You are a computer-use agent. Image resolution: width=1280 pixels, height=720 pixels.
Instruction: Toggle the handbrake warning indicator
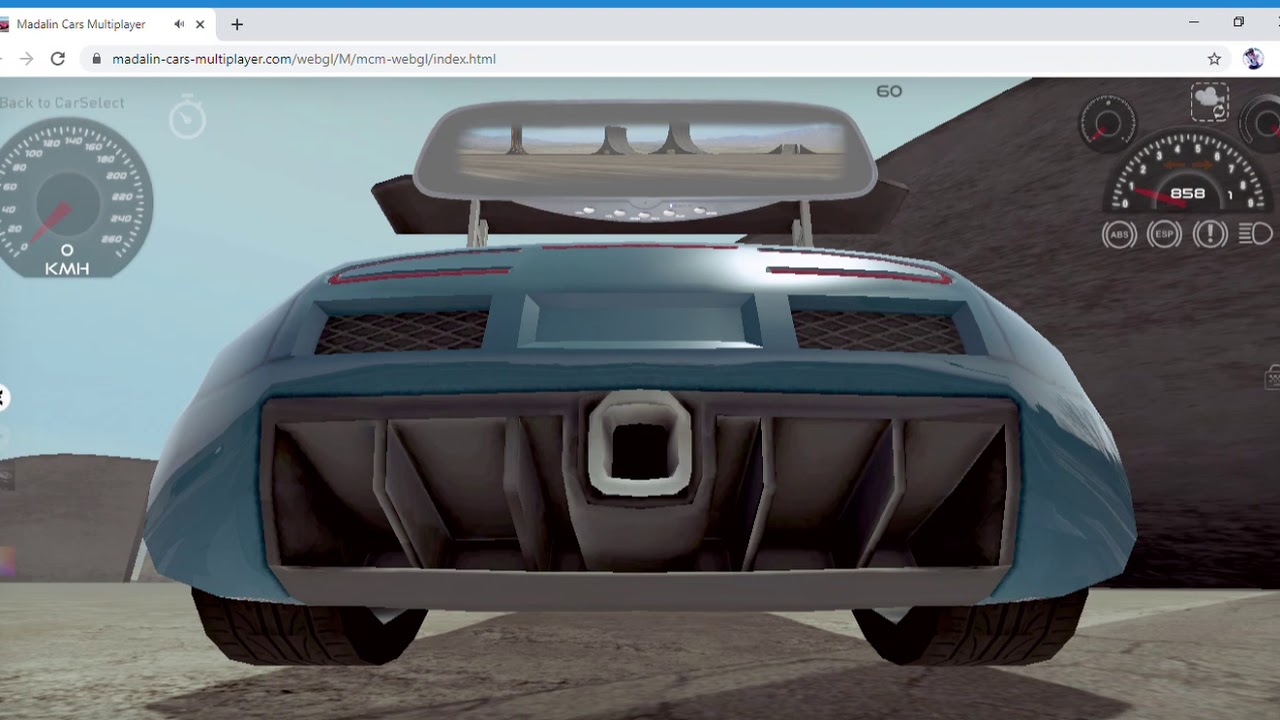coord(1210,234)
